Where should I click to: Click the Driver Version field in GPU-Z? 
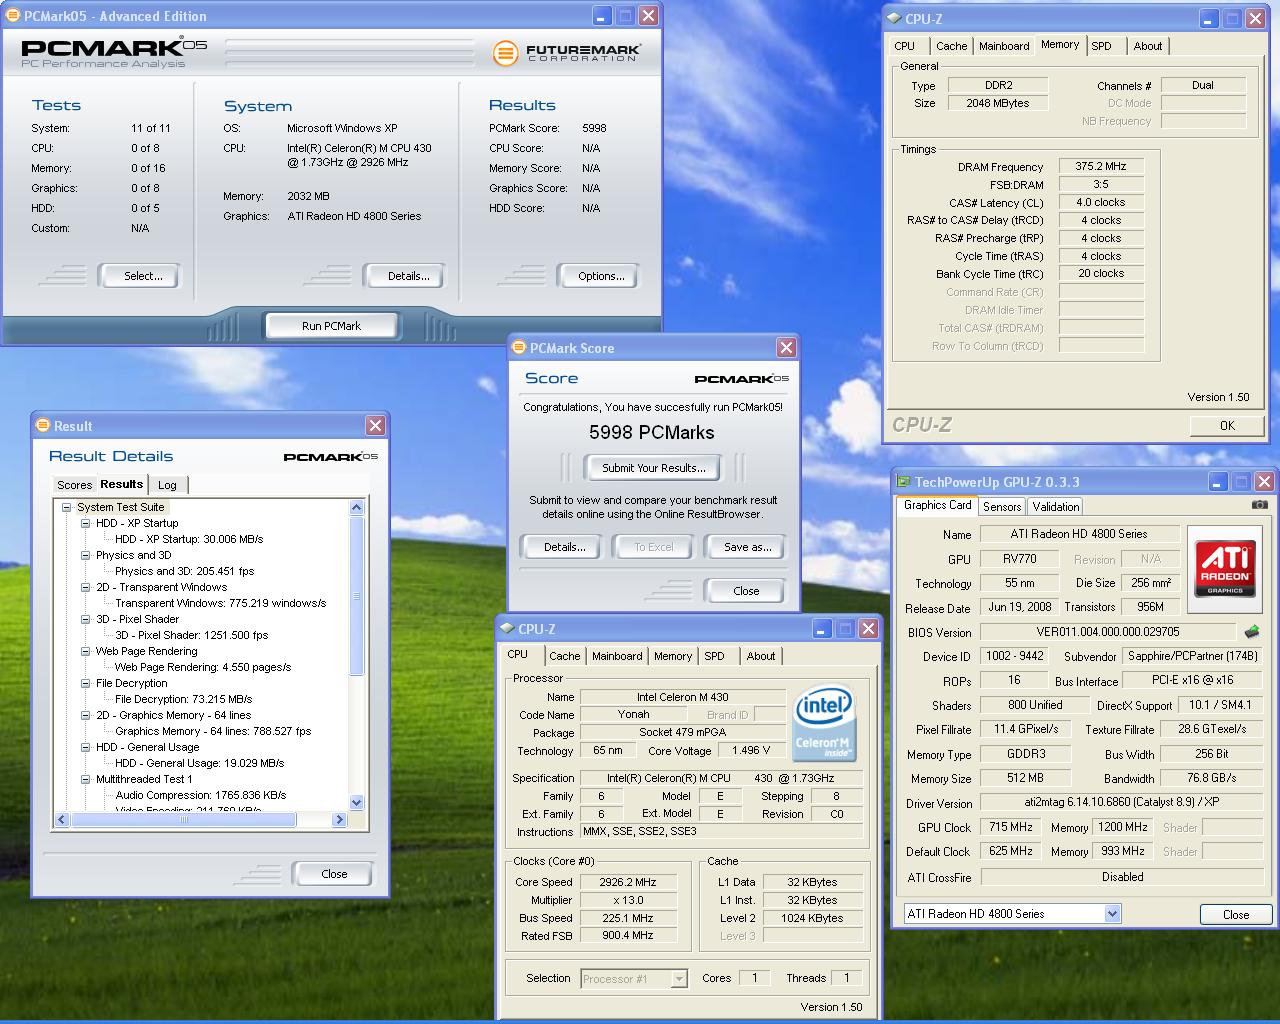point(1122,802)
